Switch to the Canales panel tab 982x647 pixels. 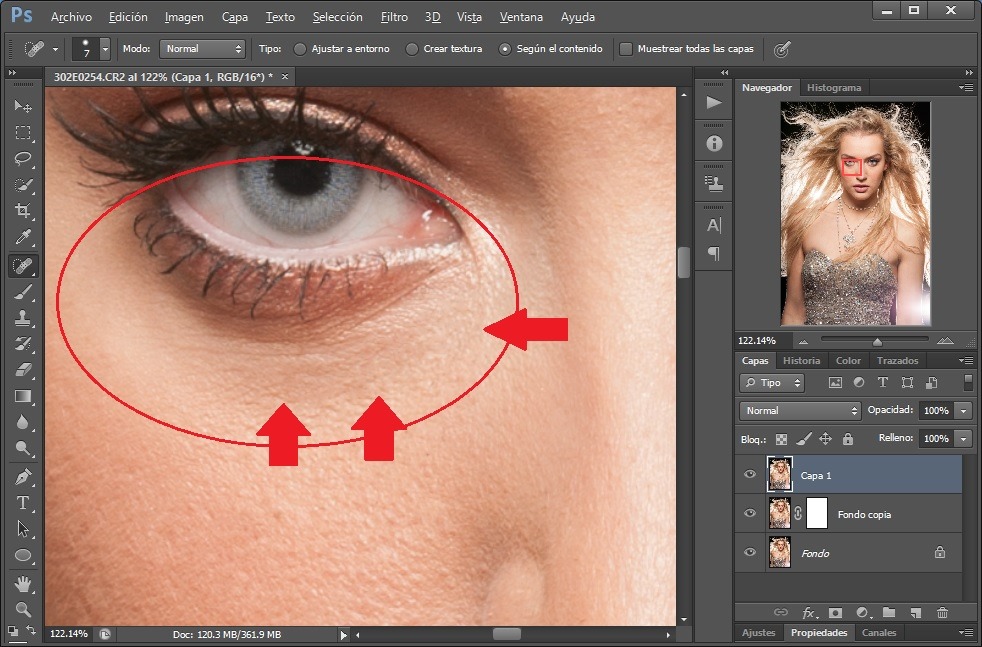click(x=879, y=632)
